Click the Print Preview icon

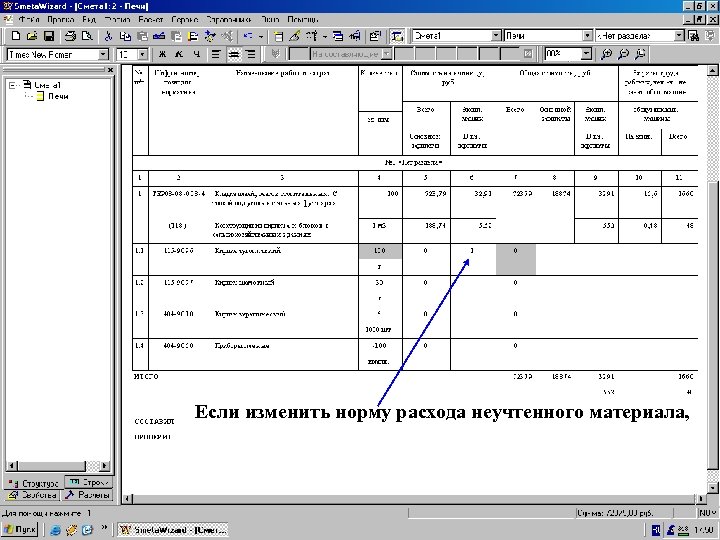click(87, 36)
